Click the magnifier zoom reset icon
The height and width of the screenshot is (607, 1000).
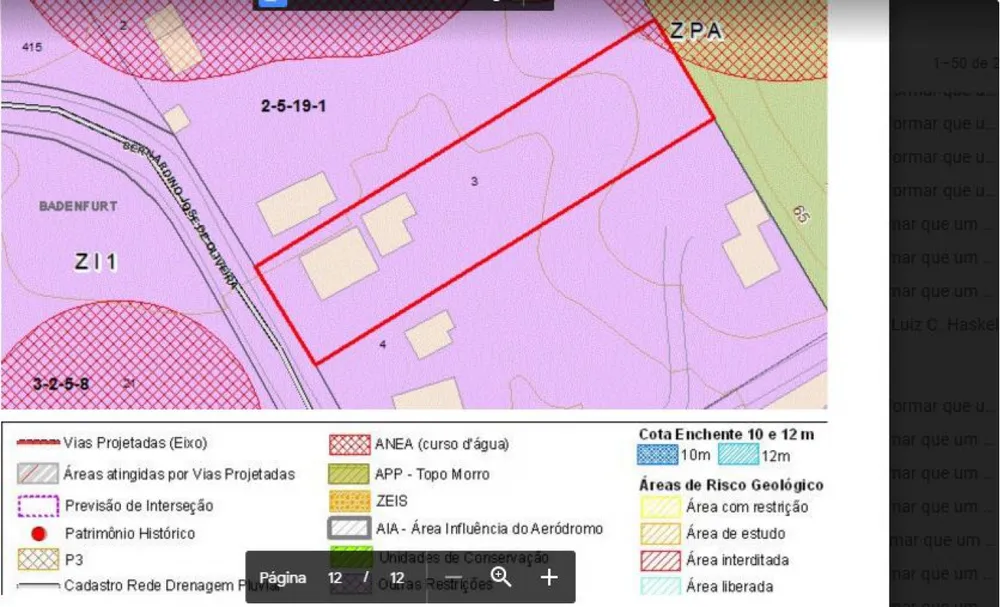click(501, 578)
